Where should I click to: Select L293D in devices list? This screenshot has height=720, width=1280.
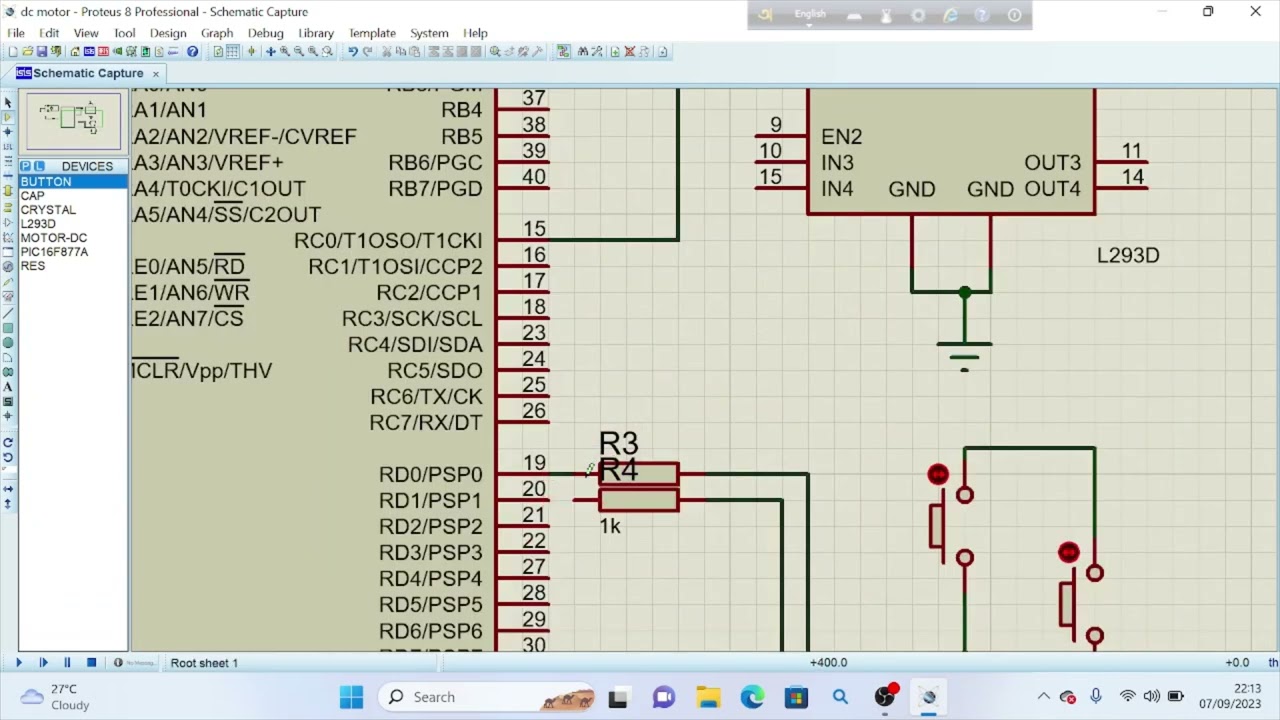pos(73,224)
